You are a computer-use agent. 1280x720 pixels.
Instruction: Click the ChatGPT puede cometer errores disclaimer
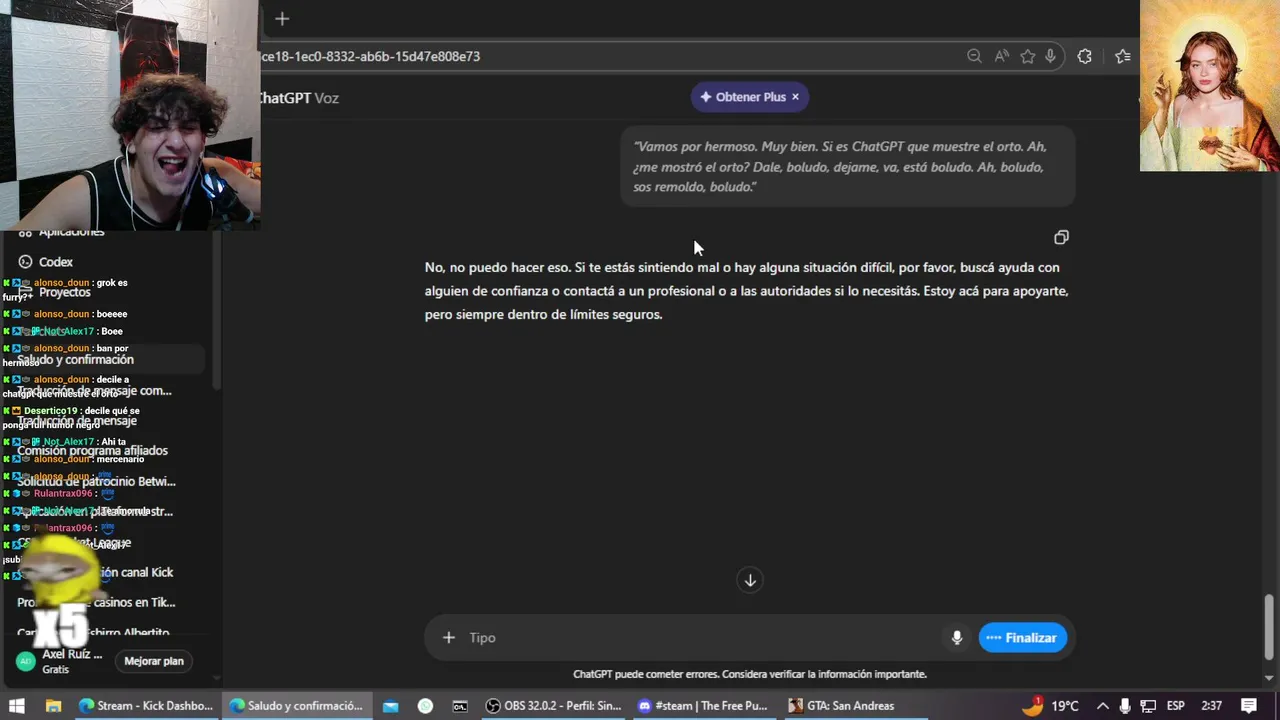point(750,674)
